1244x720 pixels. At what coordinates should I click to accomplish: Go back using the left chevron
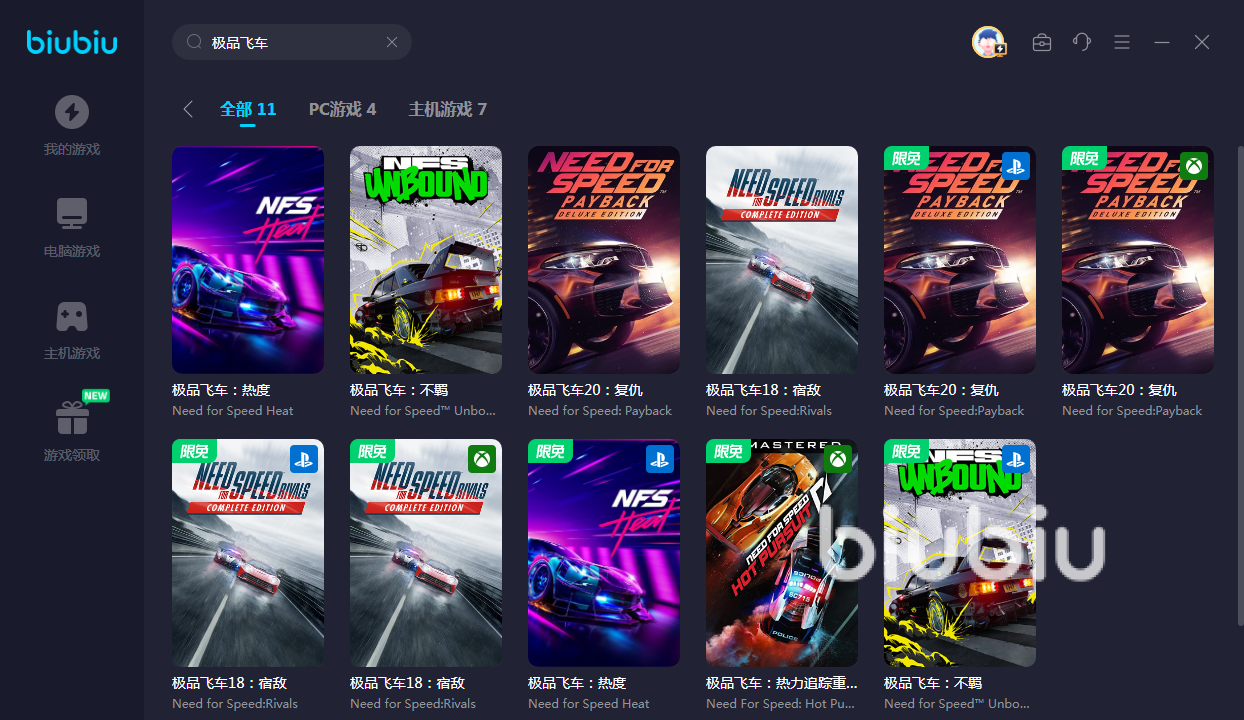(188, 109)
